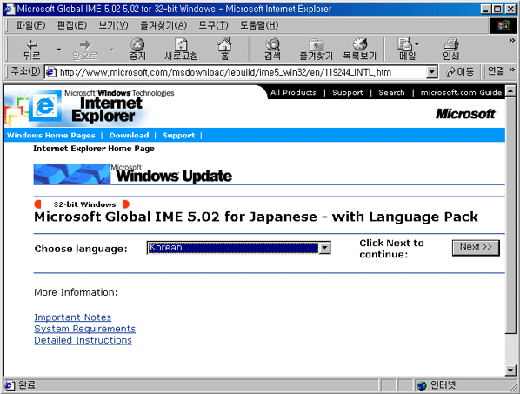Click All Products in top navigation
This screenshot has height=394, width=520.
[x=293, y=92]
